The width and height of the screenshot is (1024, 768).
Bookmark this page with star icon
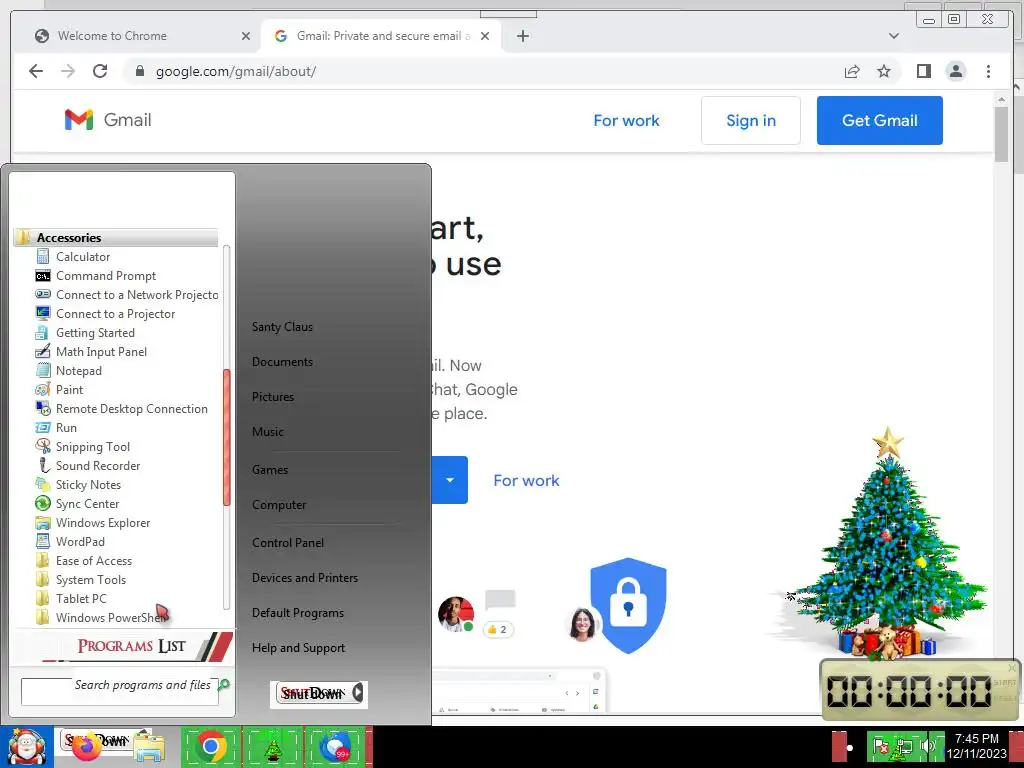884,71
